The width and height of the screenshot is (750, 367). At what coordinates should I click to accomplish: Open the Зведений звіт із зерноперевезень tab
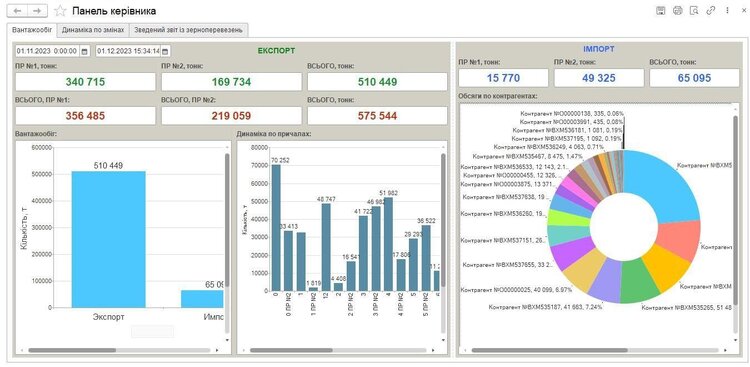188,30
